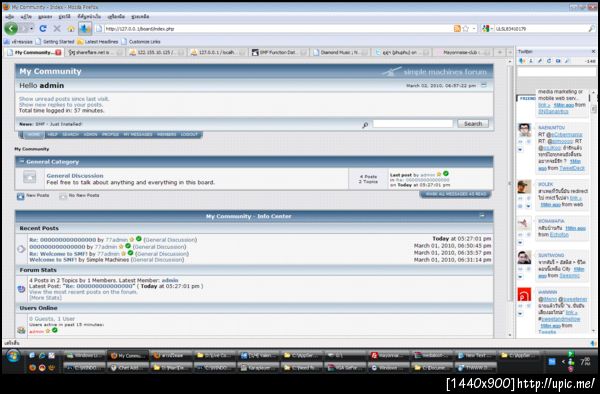Open View the most recent posts link
The height and width of the screenshot is (394, 600).
click(83, 292)
